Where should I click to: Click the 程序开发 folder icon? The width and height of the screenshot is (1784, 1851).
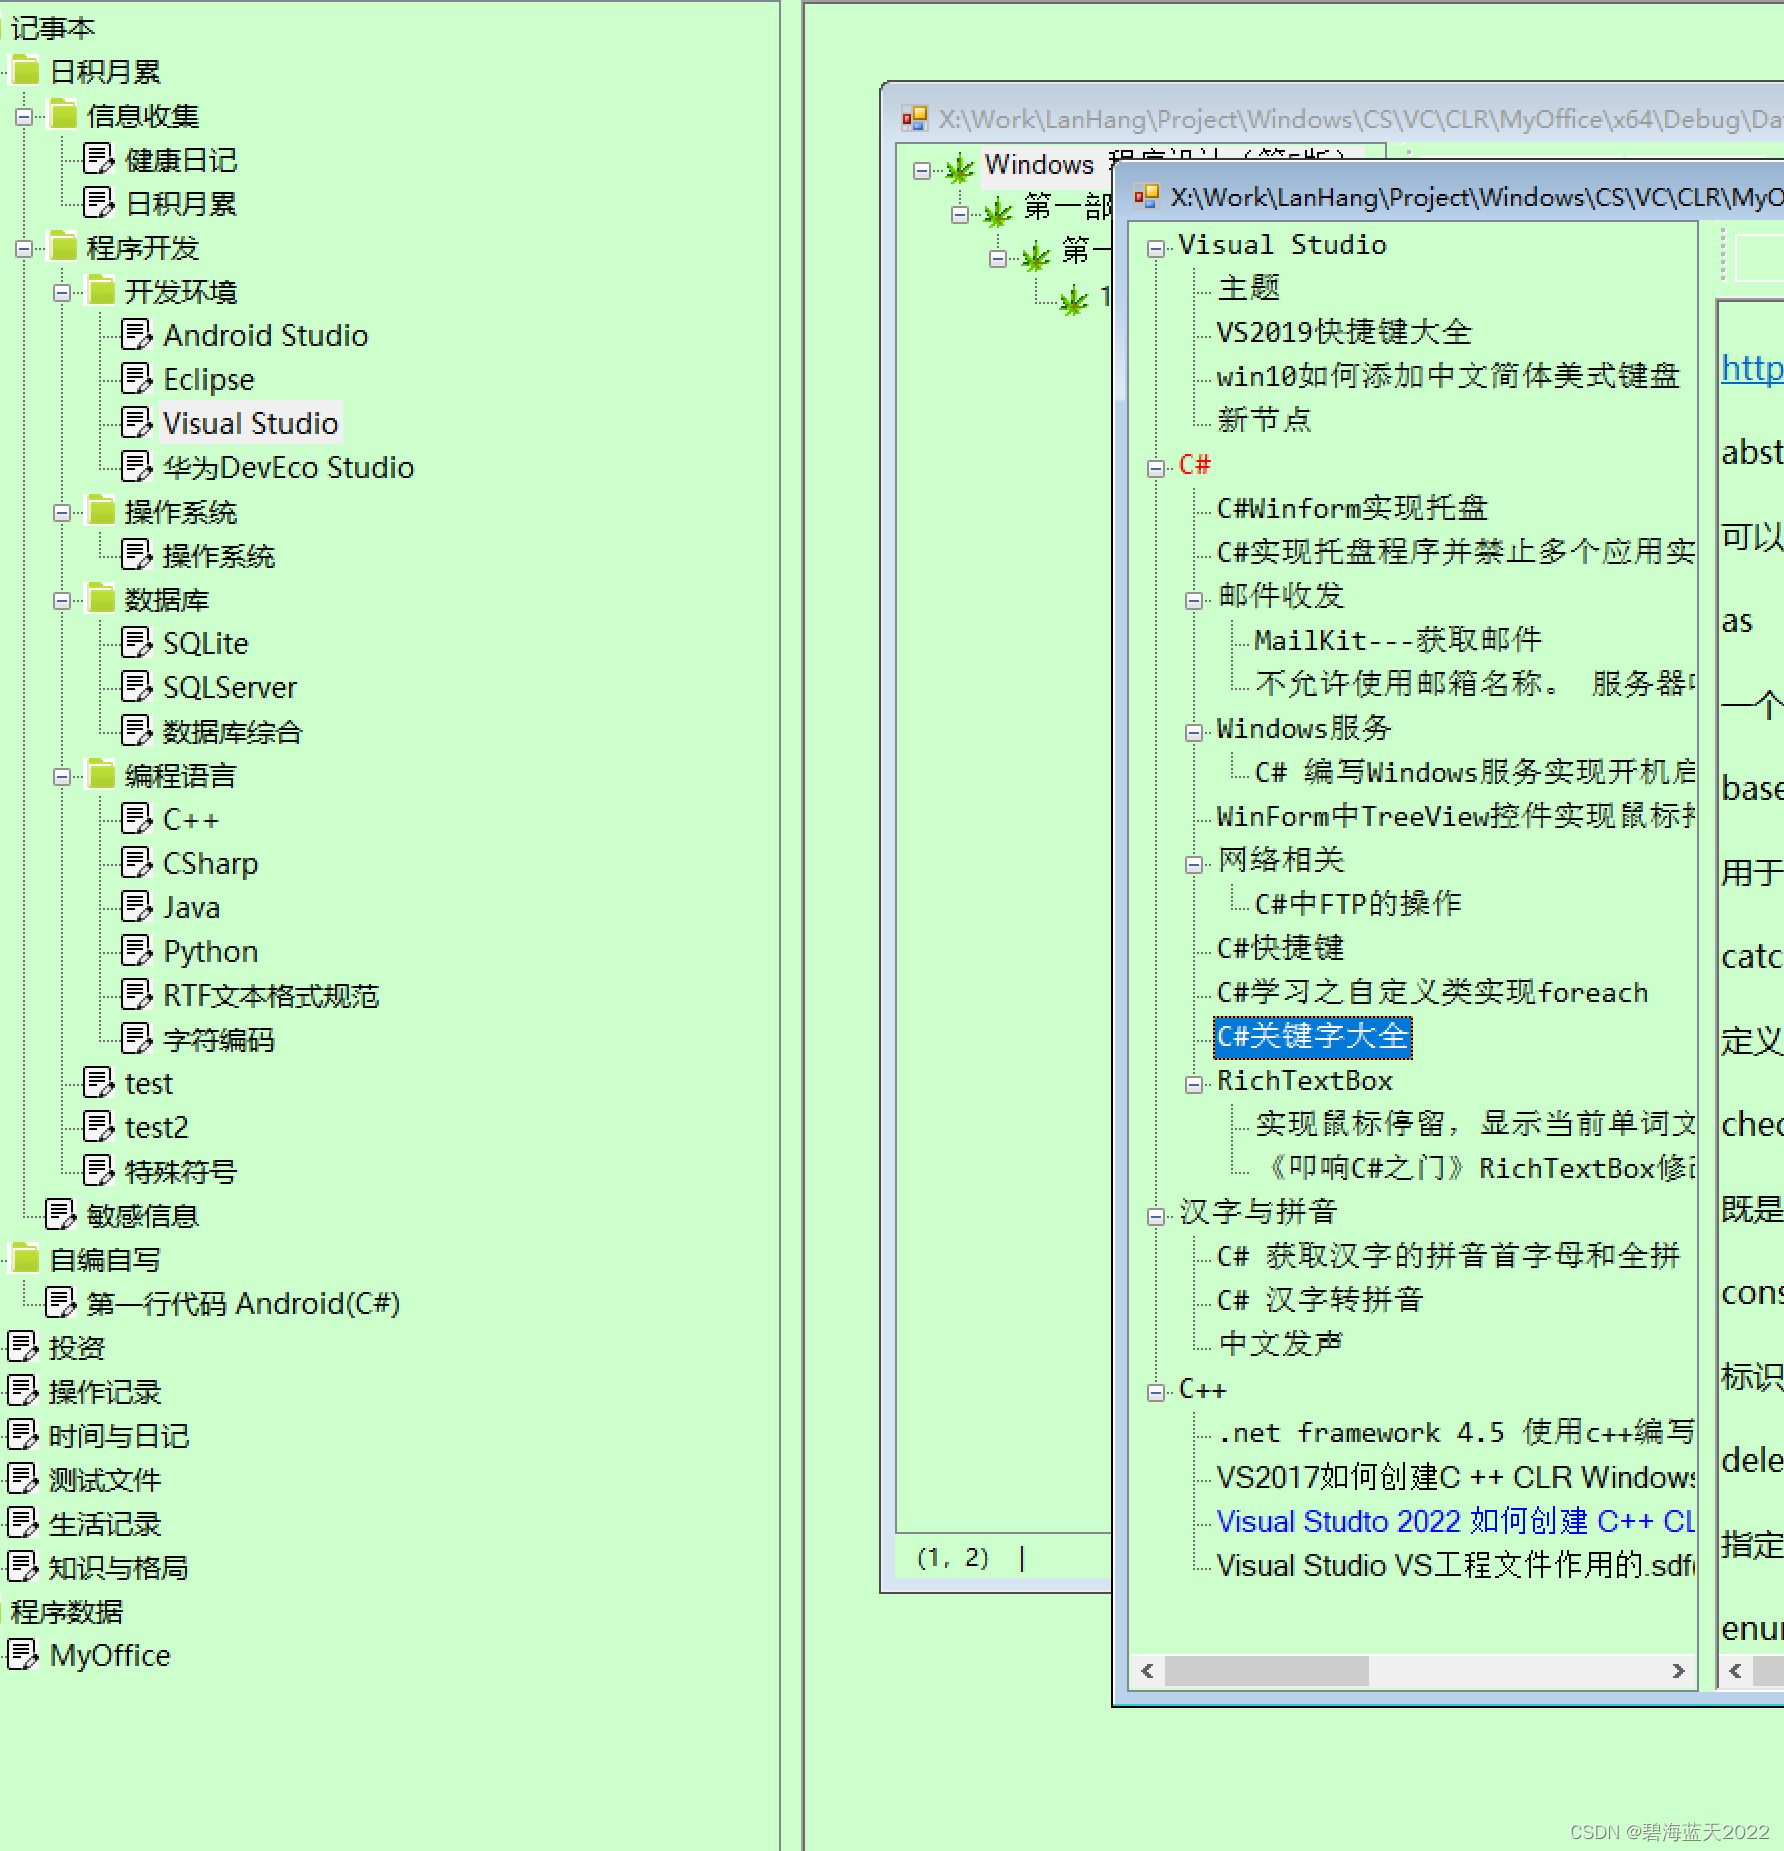[x=63, y=247]
